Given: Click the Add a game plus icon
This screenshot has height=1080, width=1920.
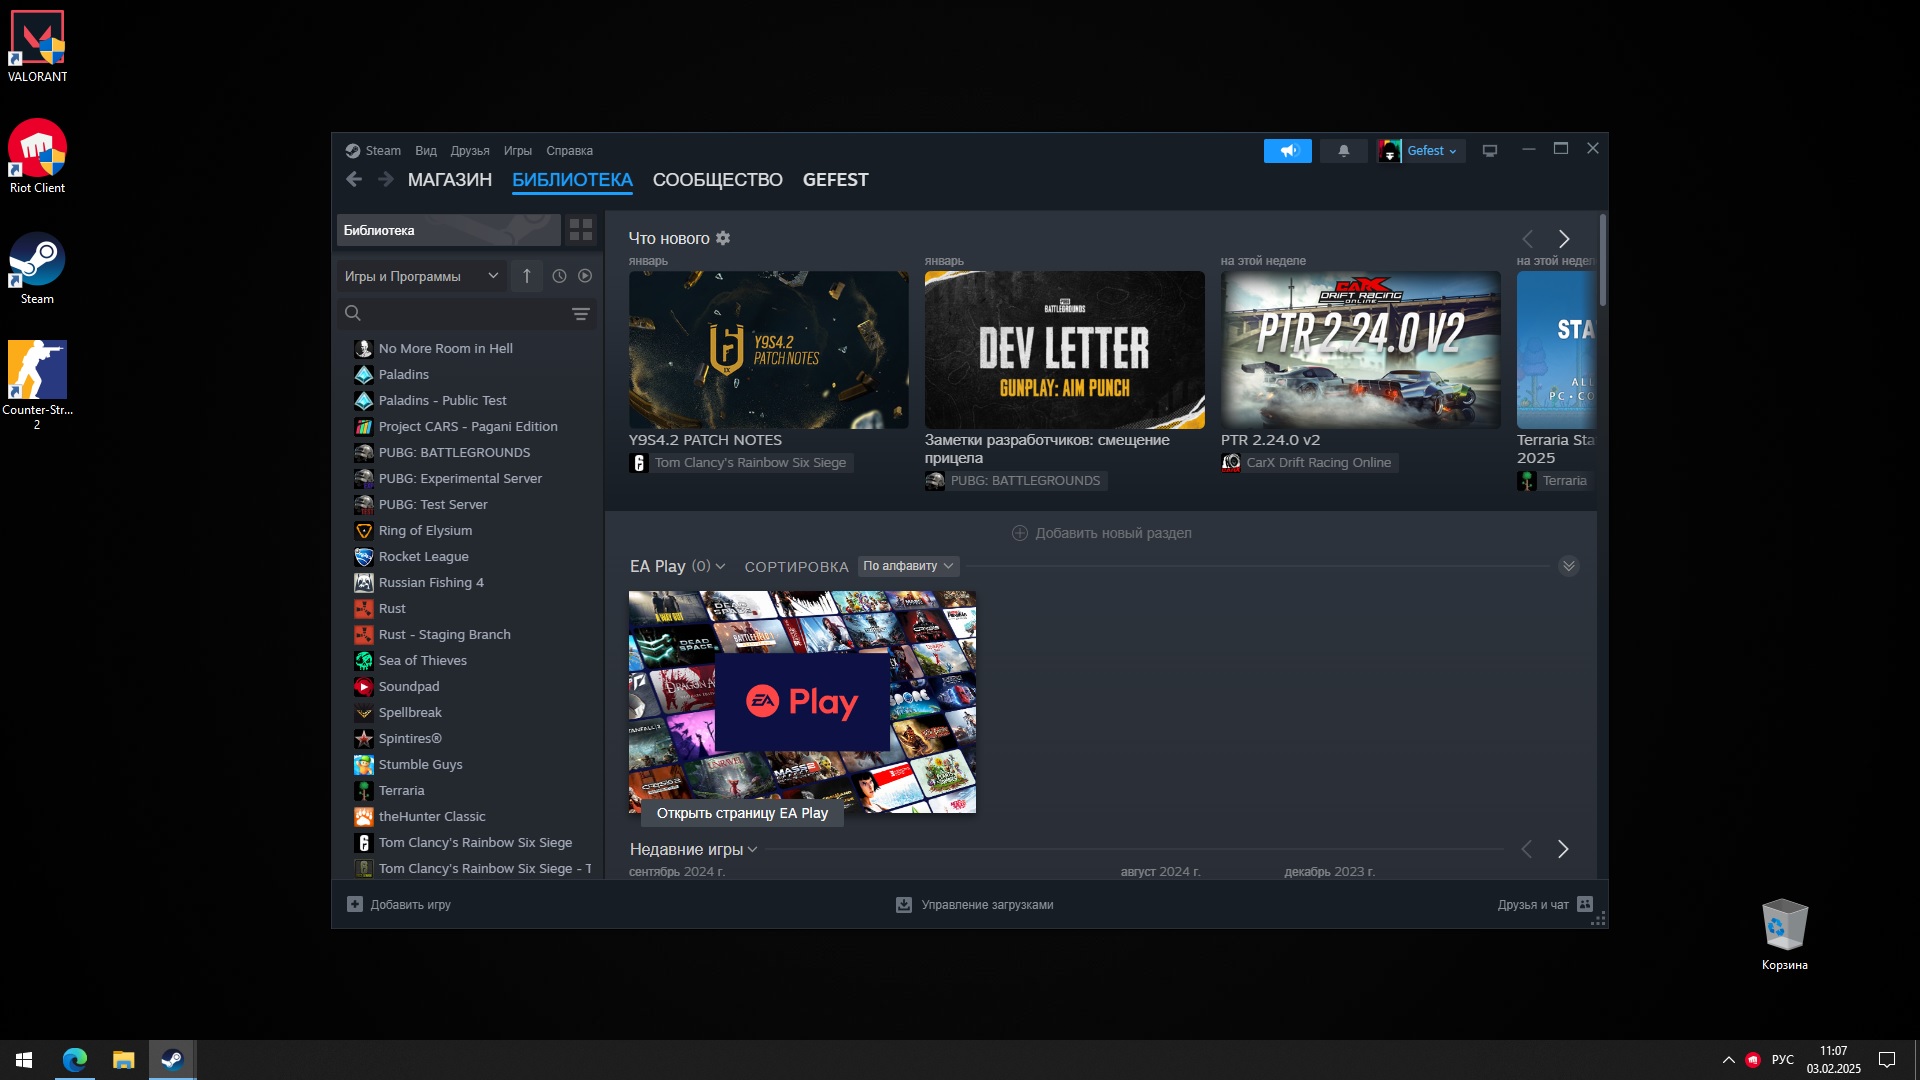Looking at the screenshot, I should (355, 904).
